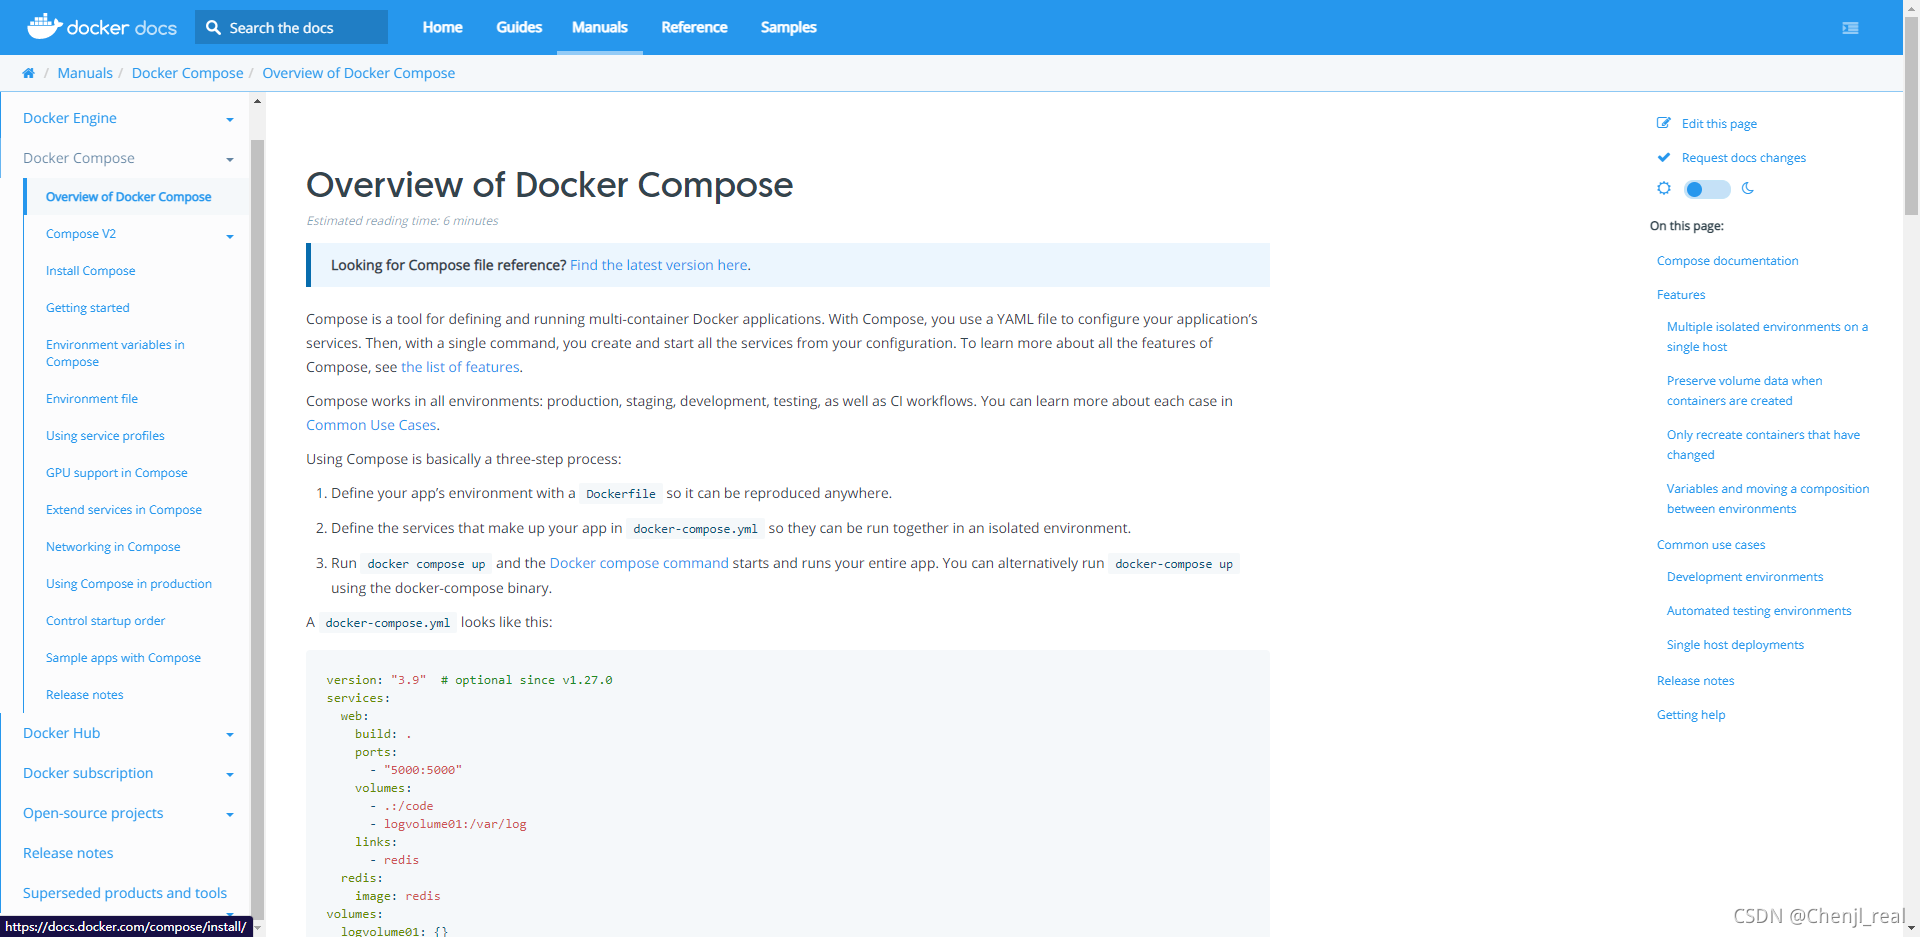Click the sun light-mode icon
Screen dimensions: 1920x937
point(1664,188)
